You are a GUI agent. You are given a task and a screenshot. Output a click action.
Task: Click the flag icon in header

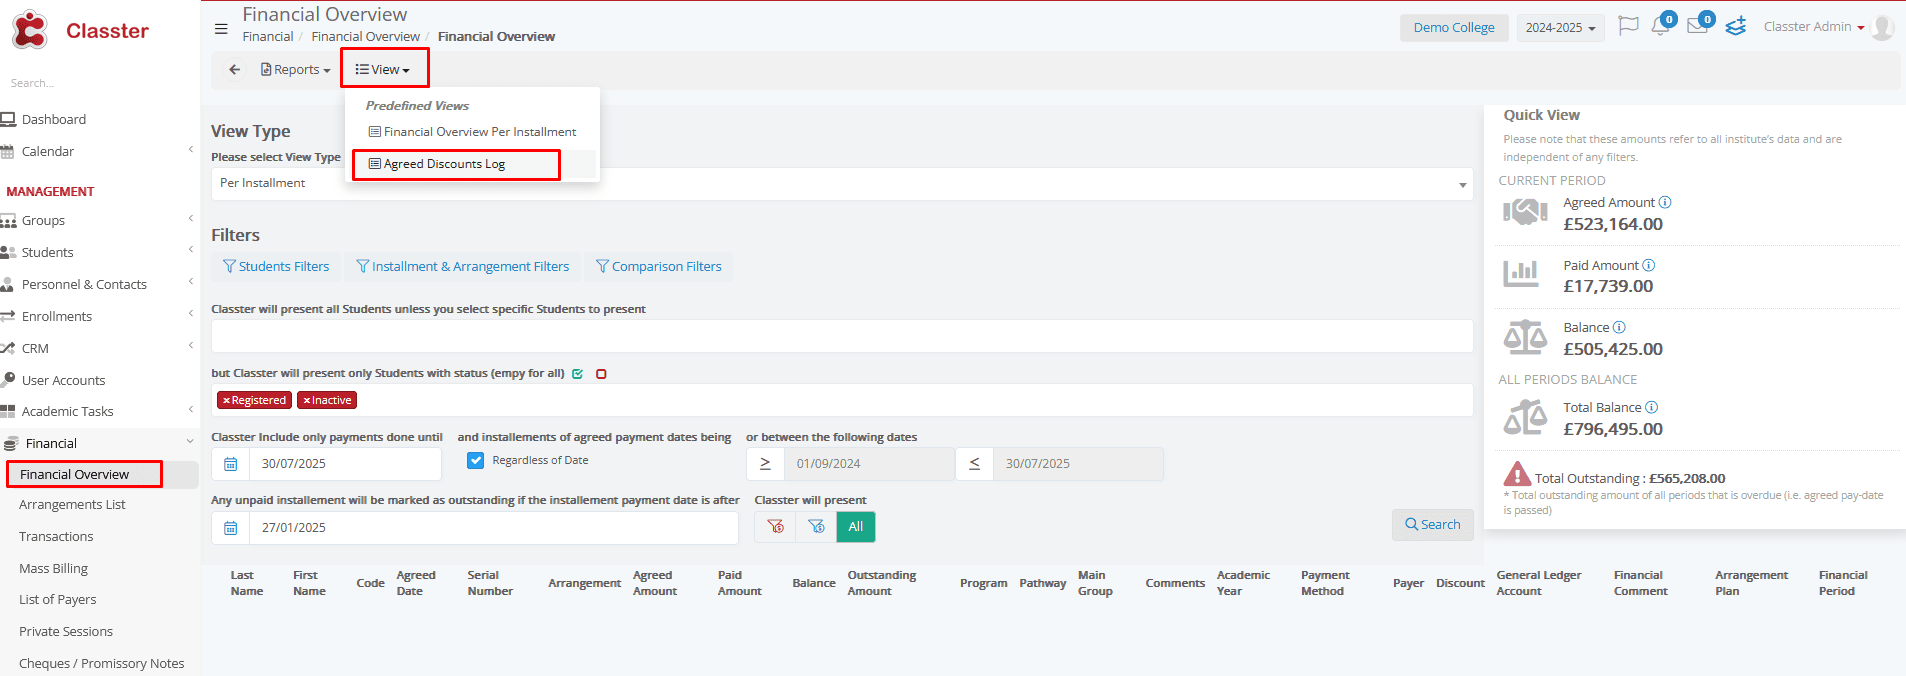(x=1628, y=26)
